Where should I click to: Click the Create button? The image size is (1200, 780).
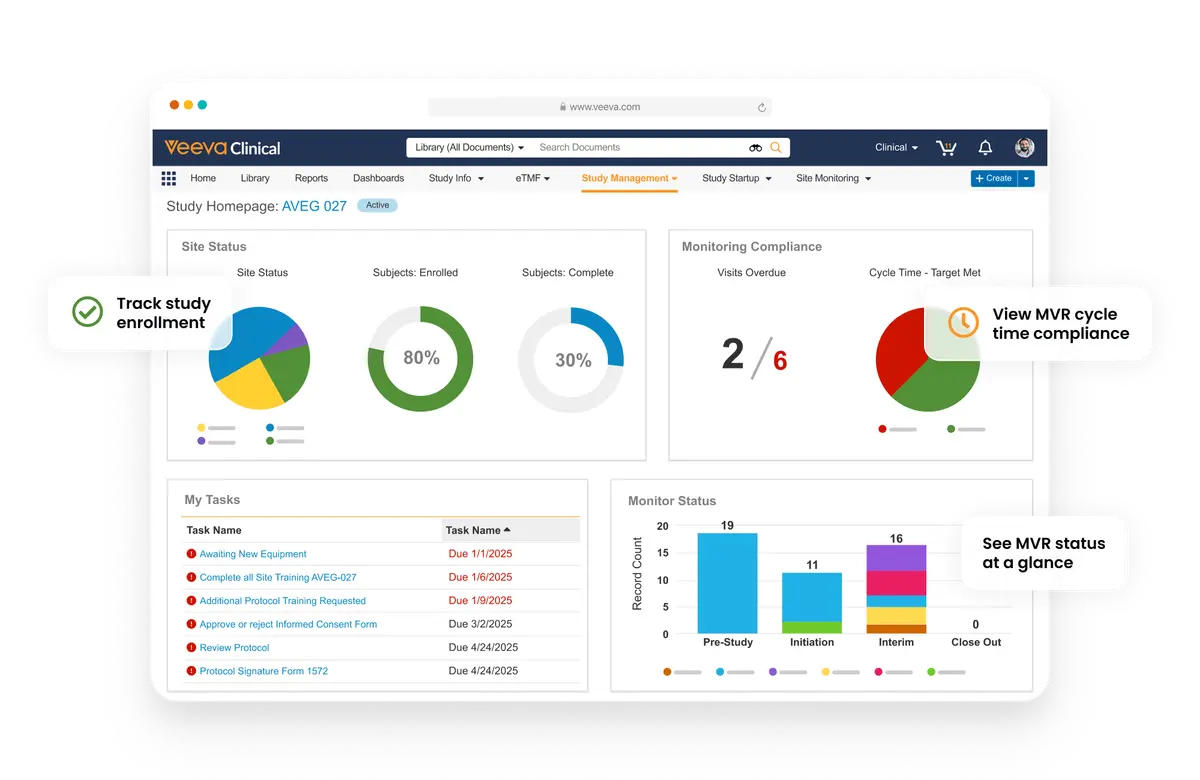pos(994,178)
